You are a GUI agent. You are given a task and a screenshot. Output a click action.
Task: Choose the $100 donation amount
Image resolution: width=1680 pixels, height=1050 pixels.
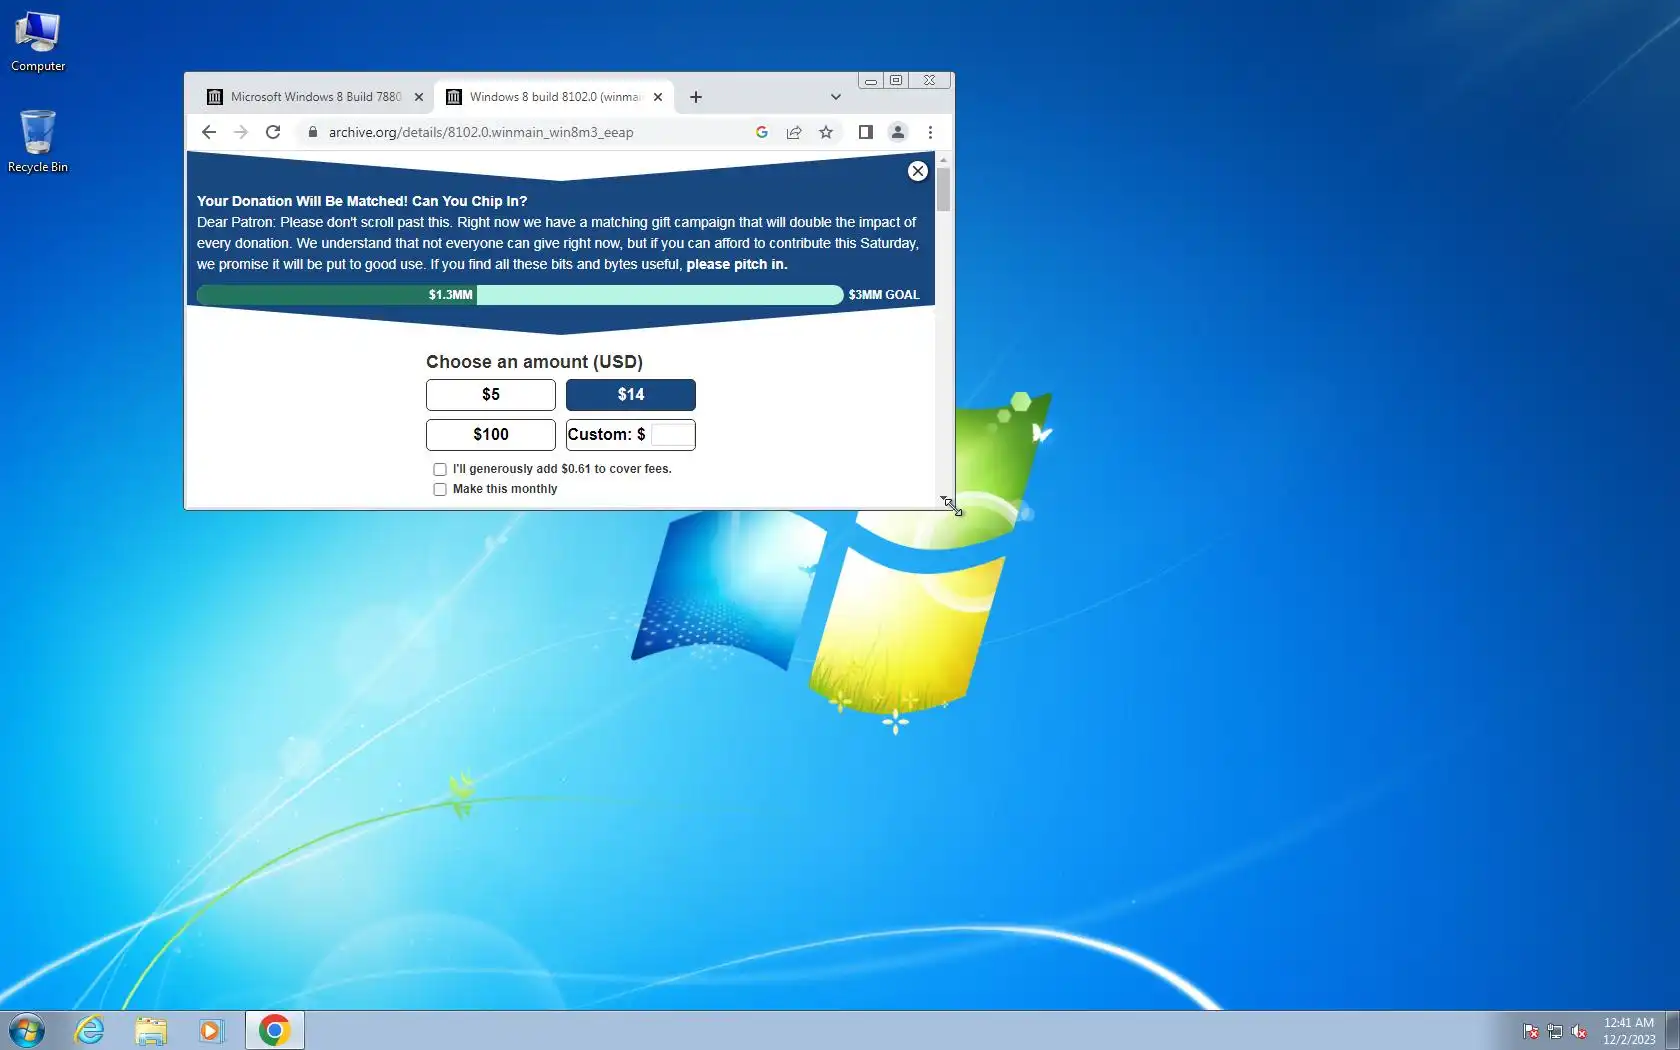click(x=491, y=435)
